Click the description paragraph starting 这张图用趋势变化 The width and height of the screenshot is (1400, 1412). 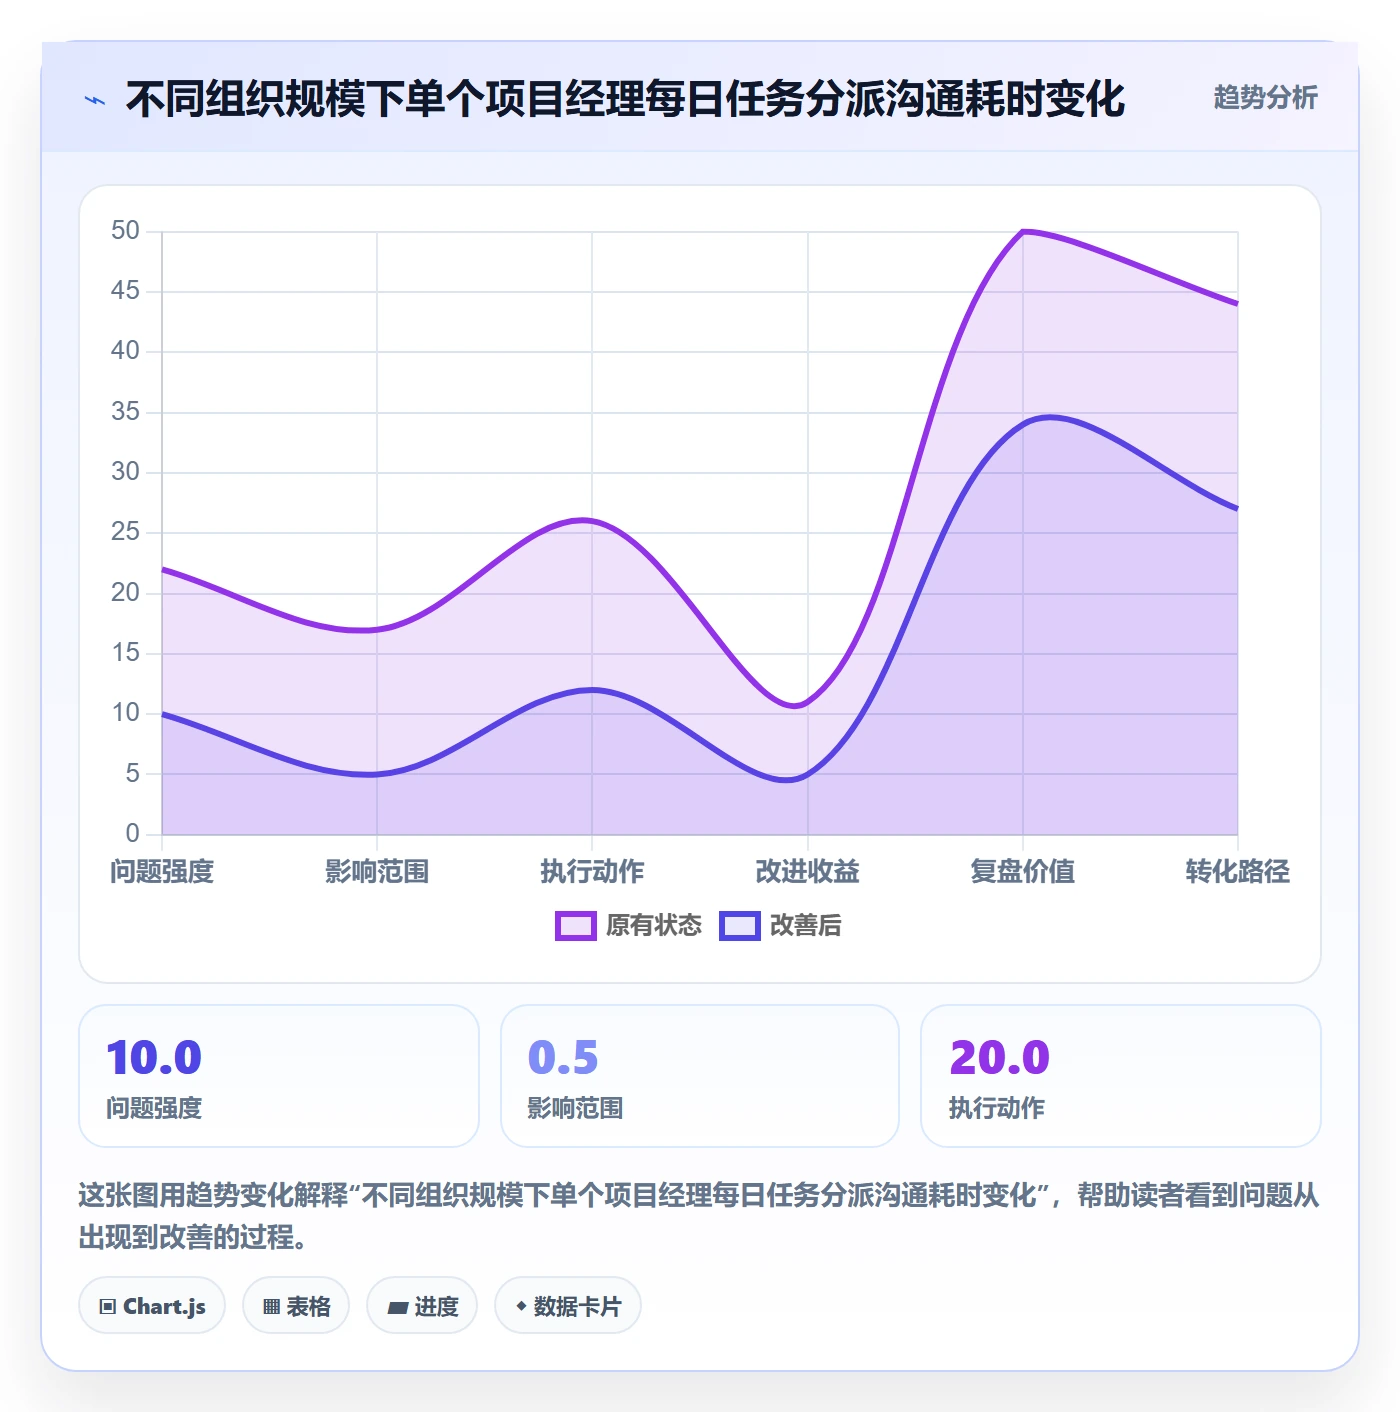(699, 1216)
